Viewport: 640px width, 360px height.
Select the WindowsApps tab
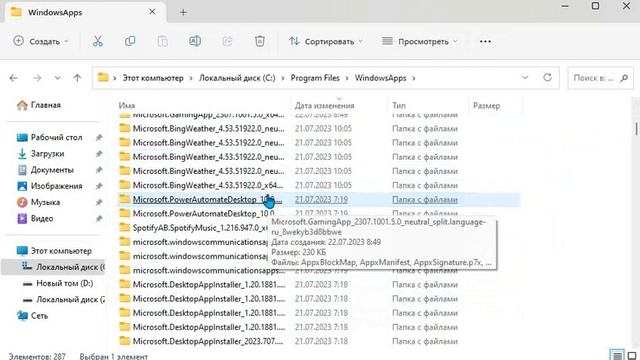(85, 12)
